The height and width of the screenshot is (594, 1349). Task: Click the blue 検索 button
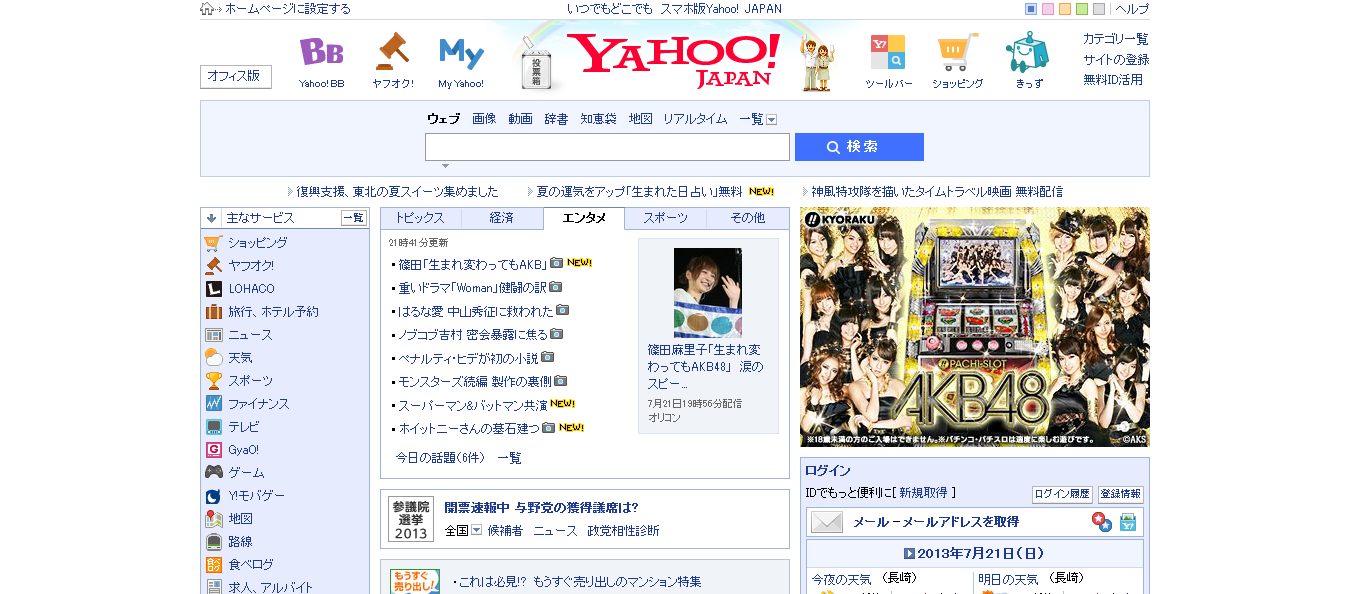click(x=859, y=147)
